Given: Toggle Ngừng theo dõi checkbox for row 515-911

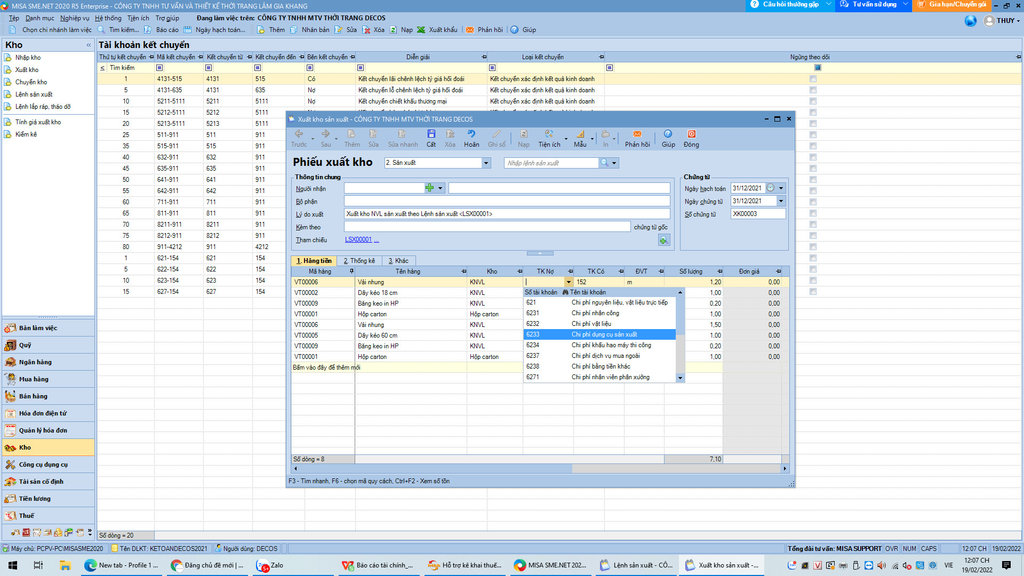Looking at the screenshot, I should [813, 146].
